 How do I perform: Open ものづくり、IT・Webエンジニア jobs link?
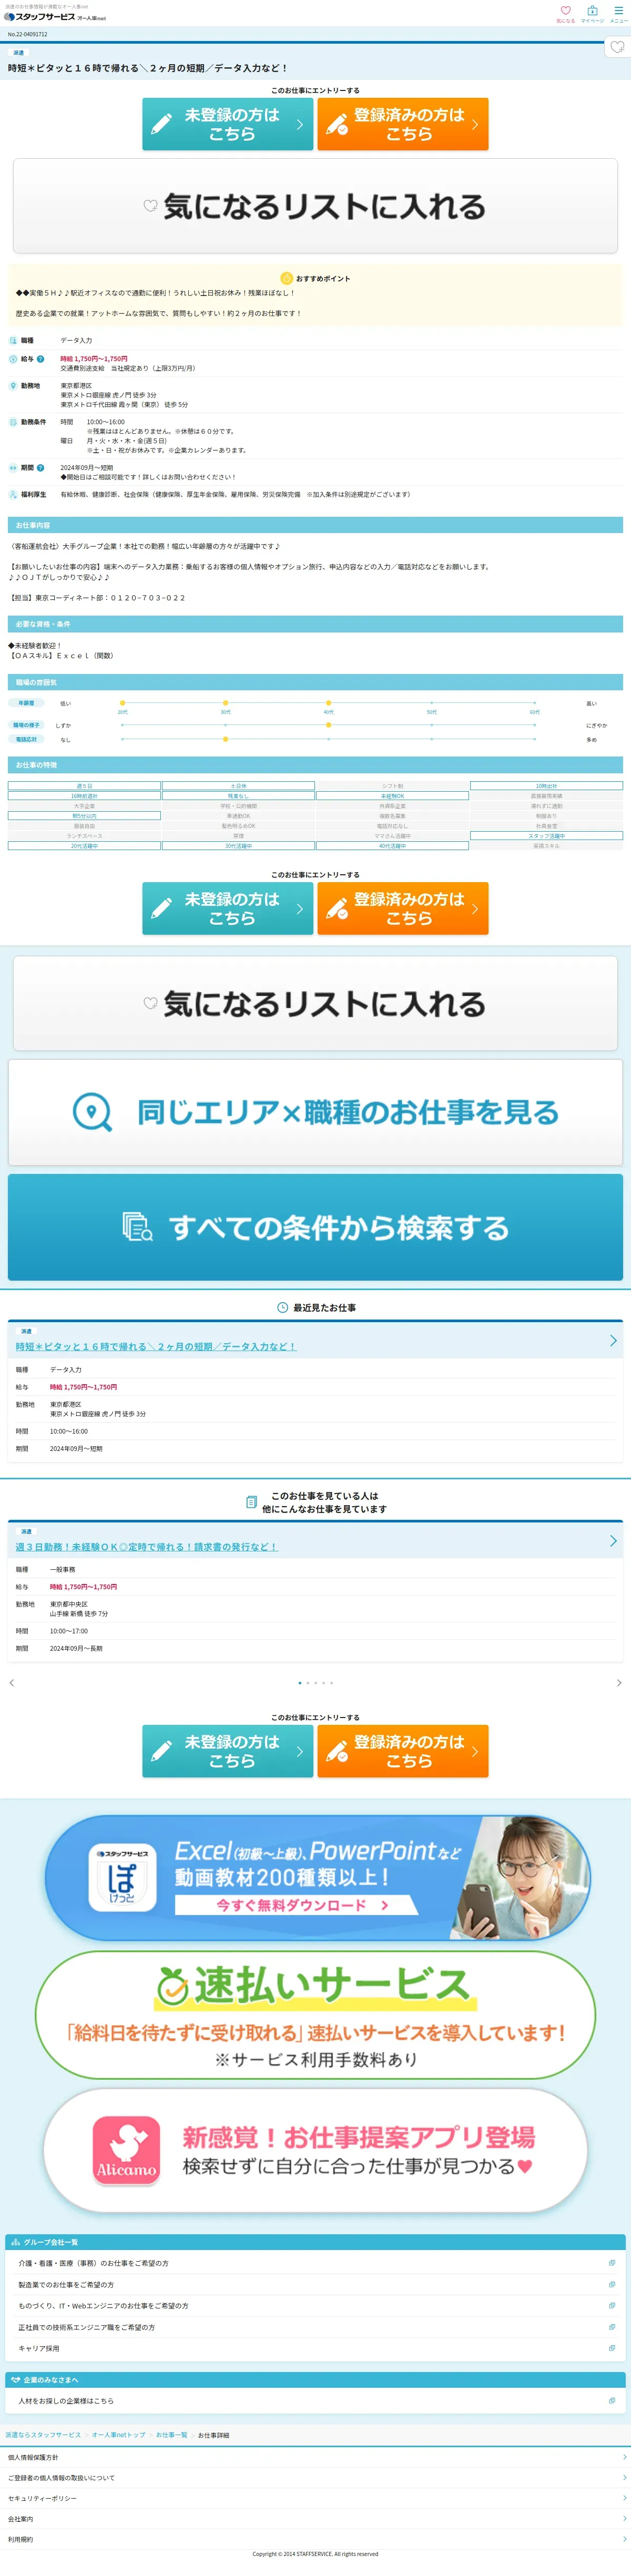[315, 2306]
